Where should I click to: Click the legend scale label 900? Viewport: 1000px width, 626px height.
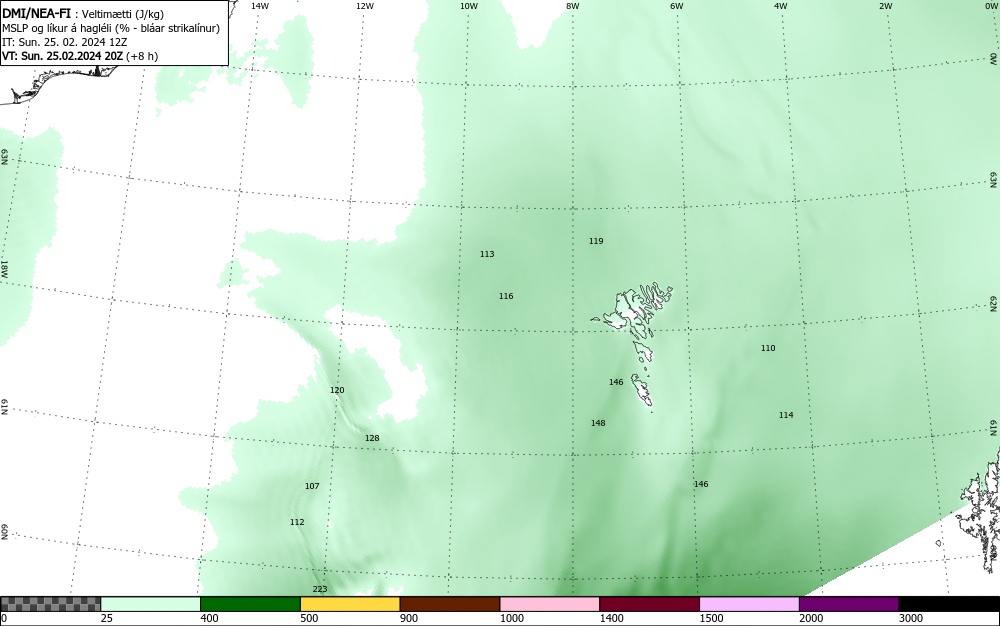(x=409, y=618)
